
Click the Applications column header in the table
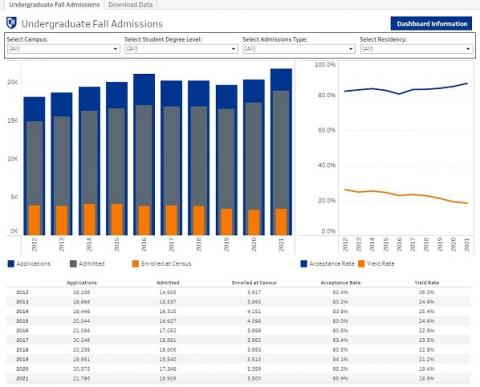(82, 283)
